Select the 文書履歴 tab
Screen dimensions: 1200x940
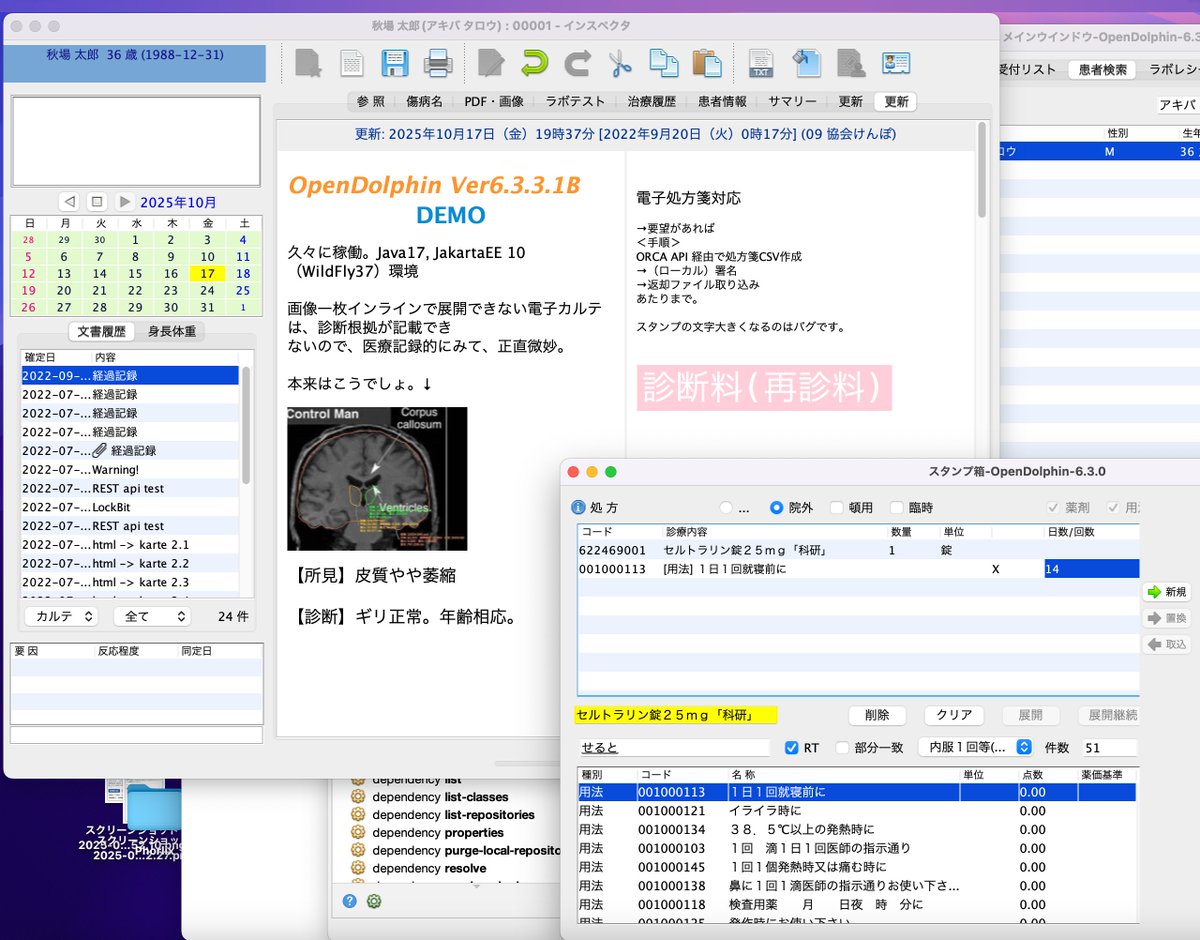point(102,331)
